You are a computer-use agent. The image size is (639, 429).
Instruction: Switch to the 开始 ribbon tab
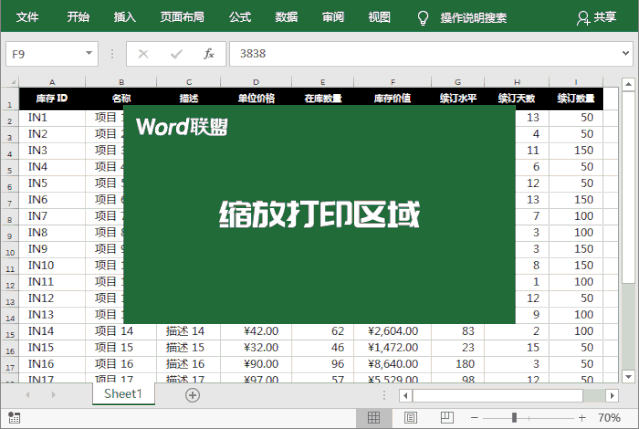[x=78, y=17]
